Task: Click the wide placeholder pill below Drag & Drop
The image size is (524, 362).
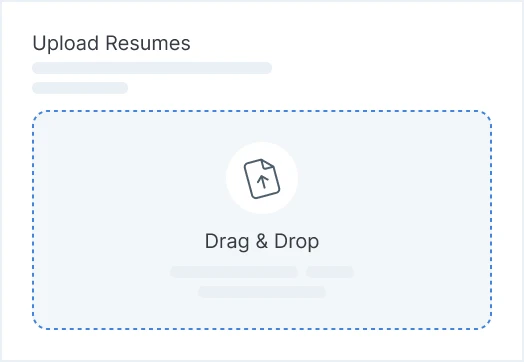Action: click(x=234, y=272)
